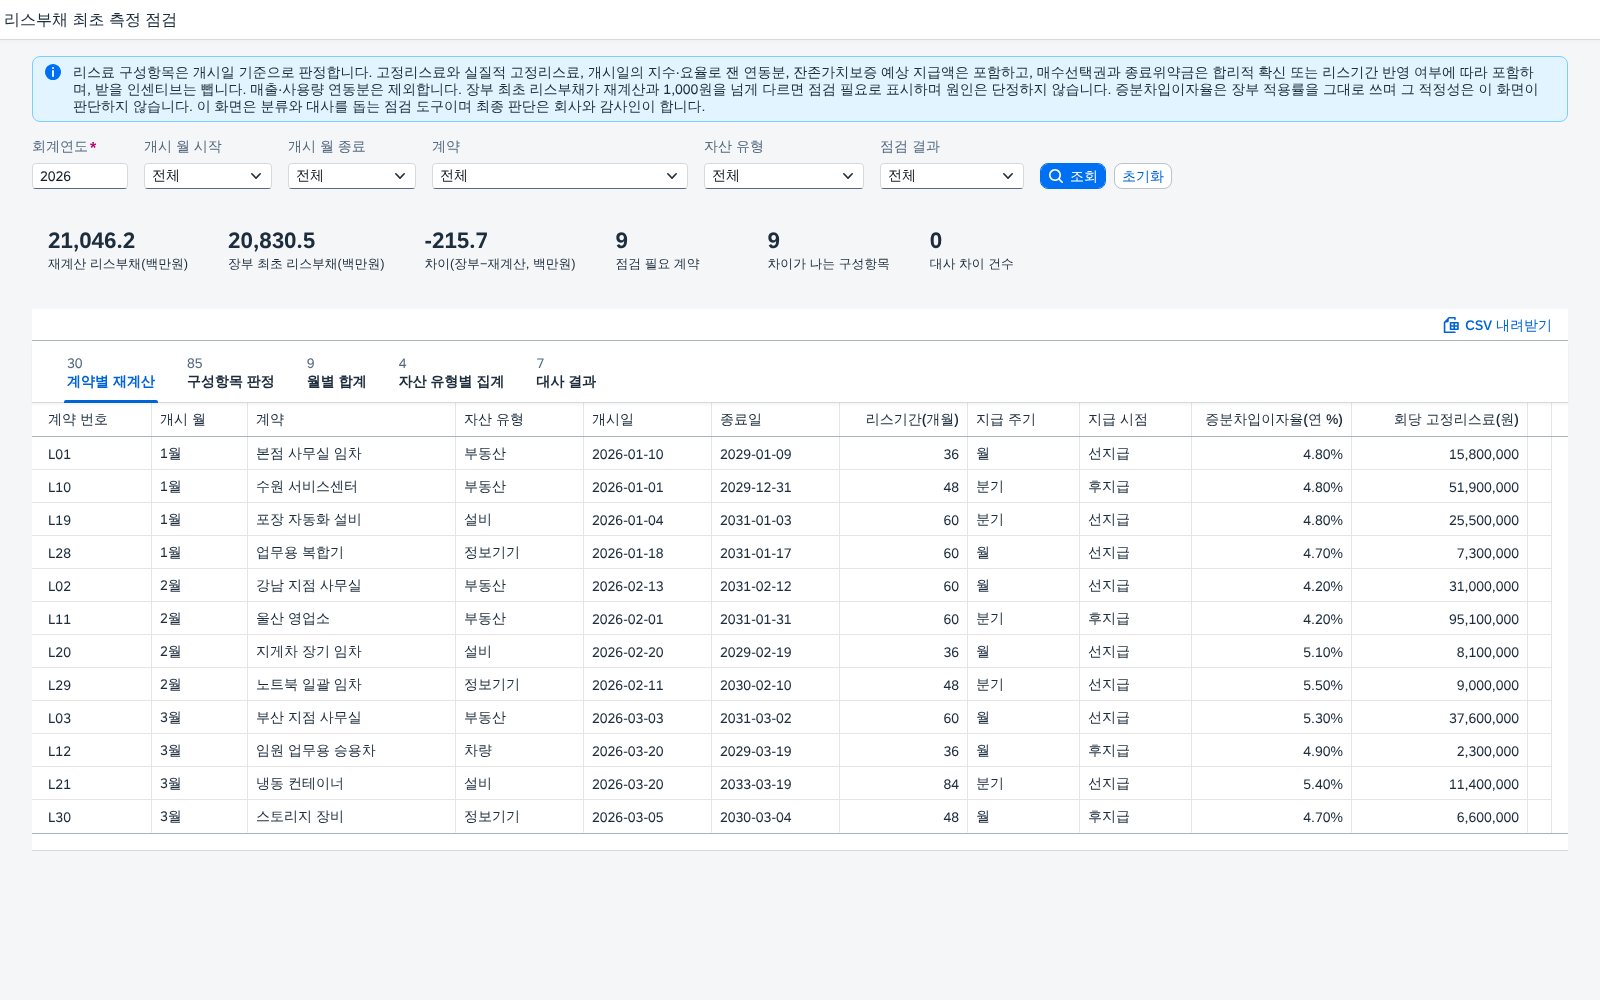Viewport: 1600px width, 1000px height.
Task: Open the 계약 filter dropdown
Action: [560, 176]
